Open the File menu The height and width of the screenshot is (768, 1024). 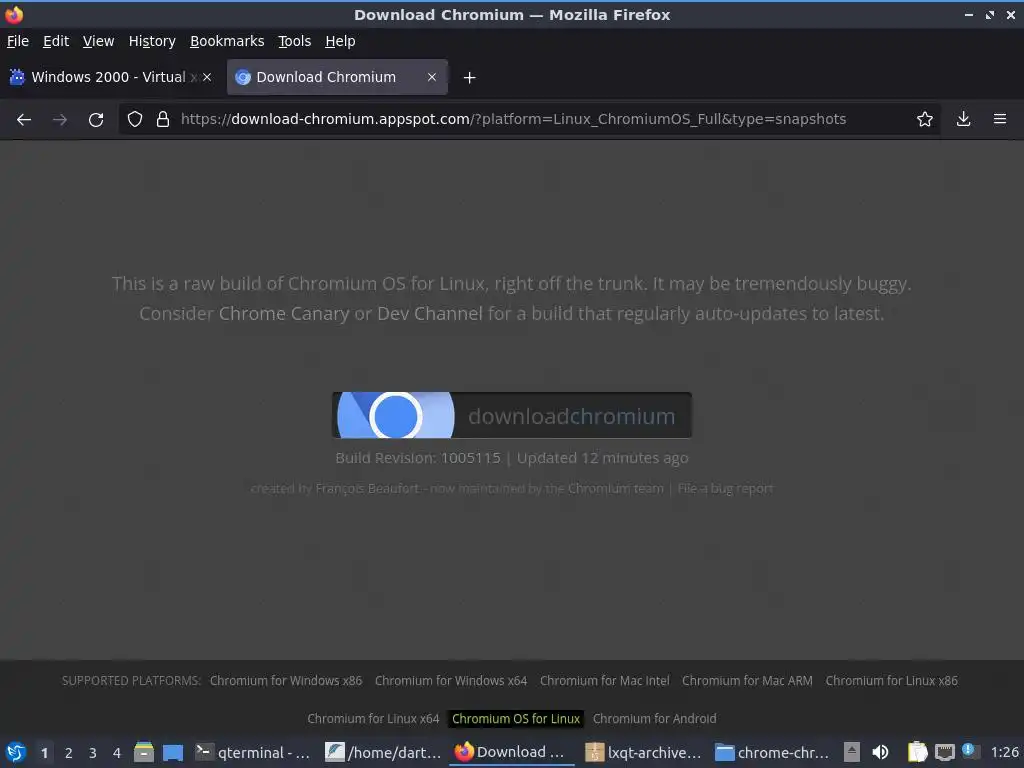(18, 41)
